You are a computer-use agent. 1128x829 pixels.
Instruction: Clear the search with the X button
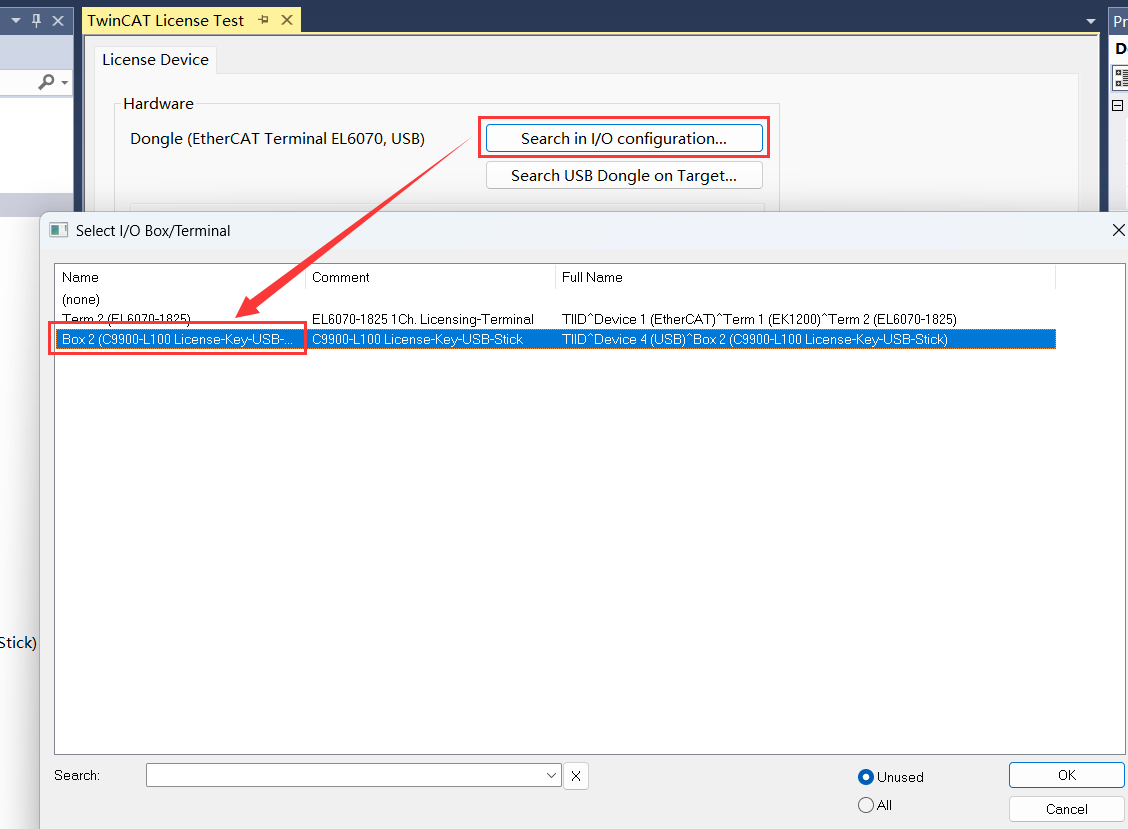(x=576, y=776)
